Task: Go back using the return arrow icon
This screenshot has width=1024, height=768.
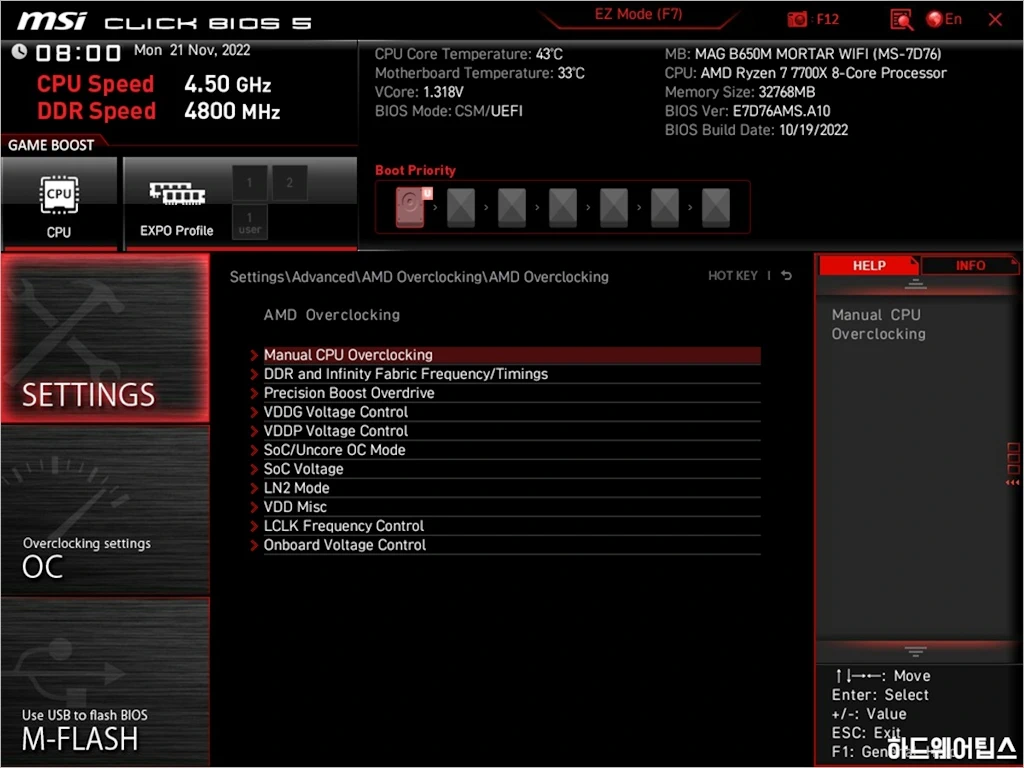Action: (786, 276)
